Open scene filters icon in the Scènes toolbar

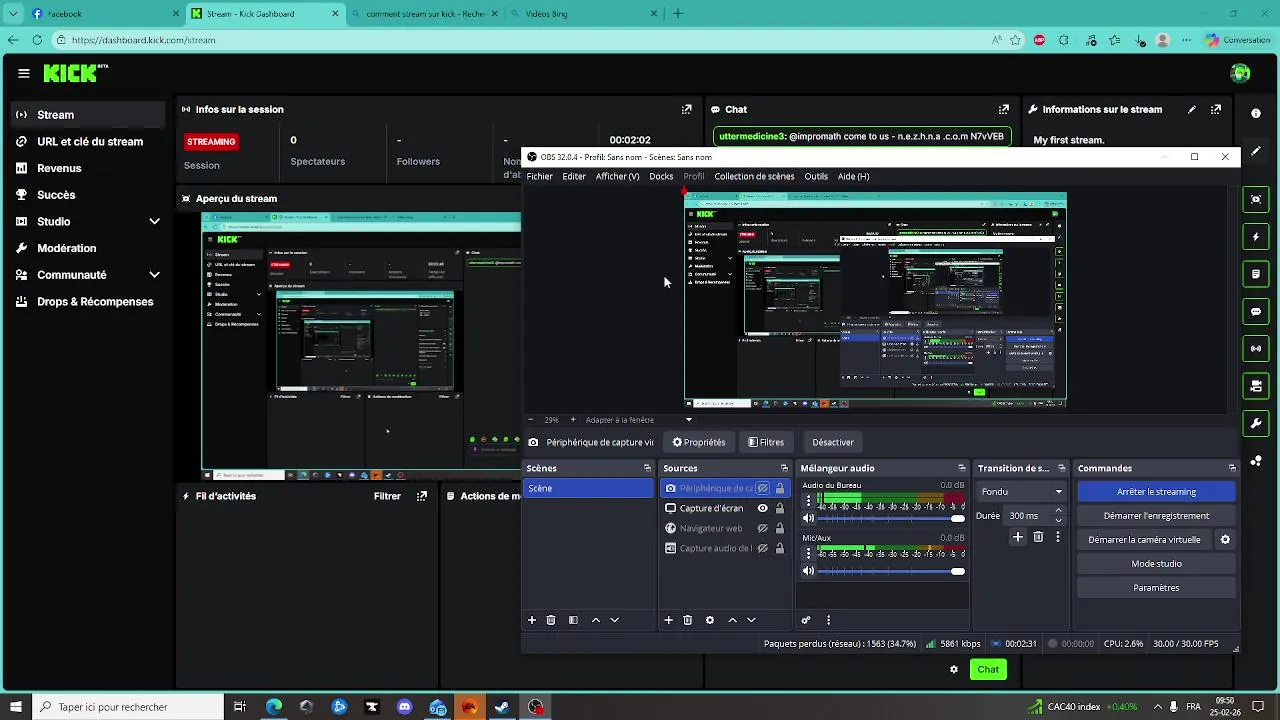click(573, 620)
